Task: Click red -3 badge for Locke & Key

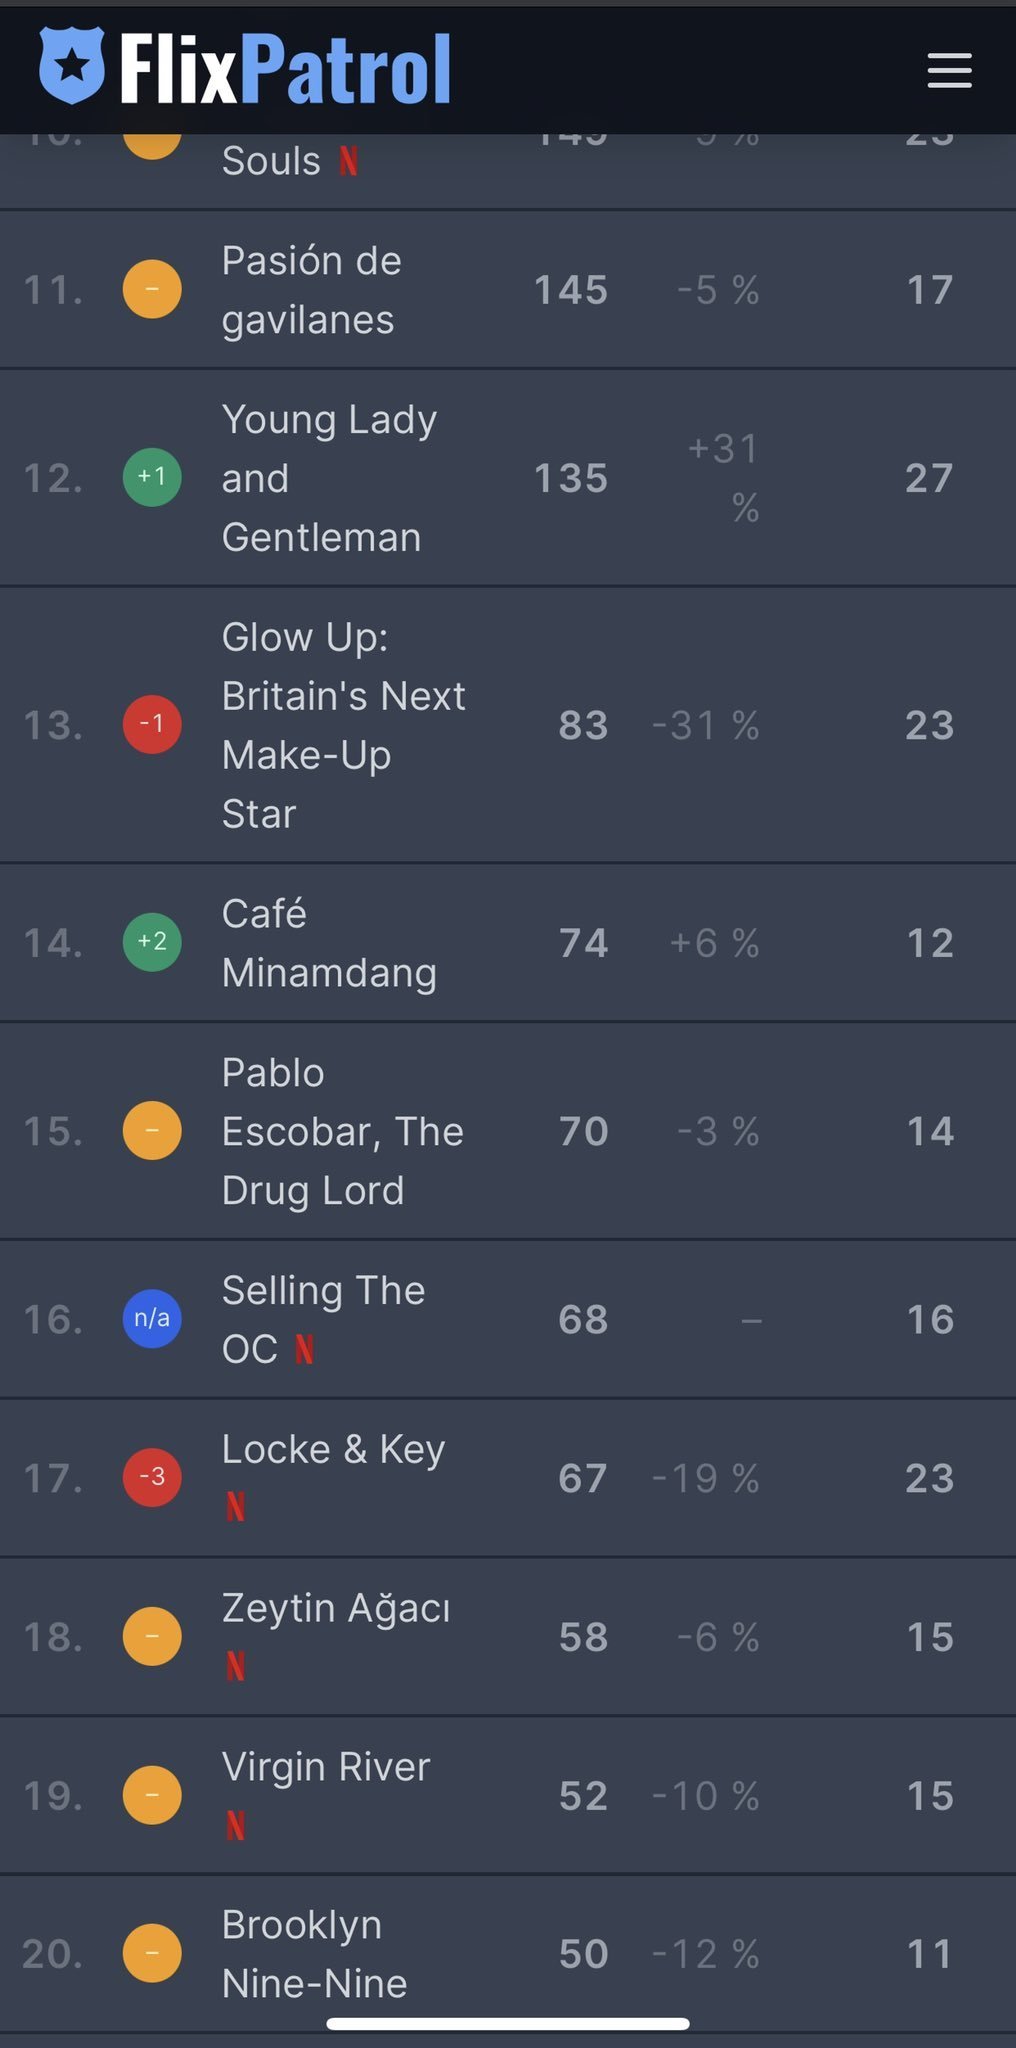Action: coord(152,1477)
